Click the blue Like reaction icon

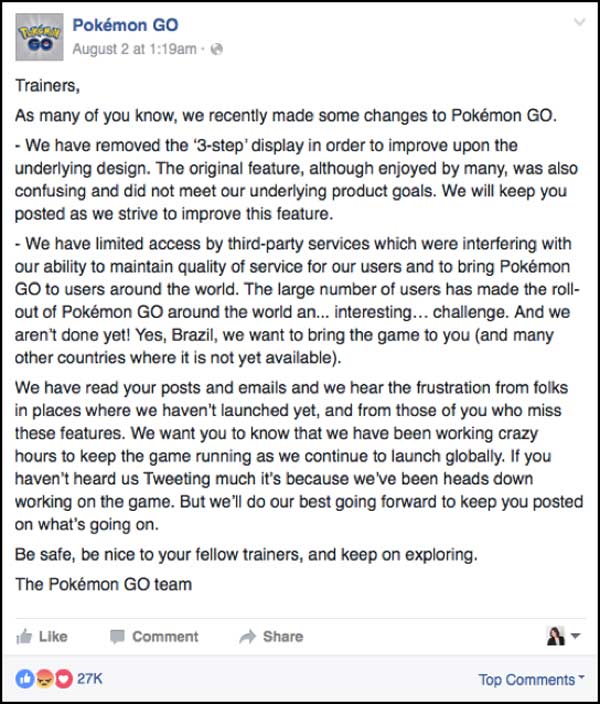pos(25,679)
